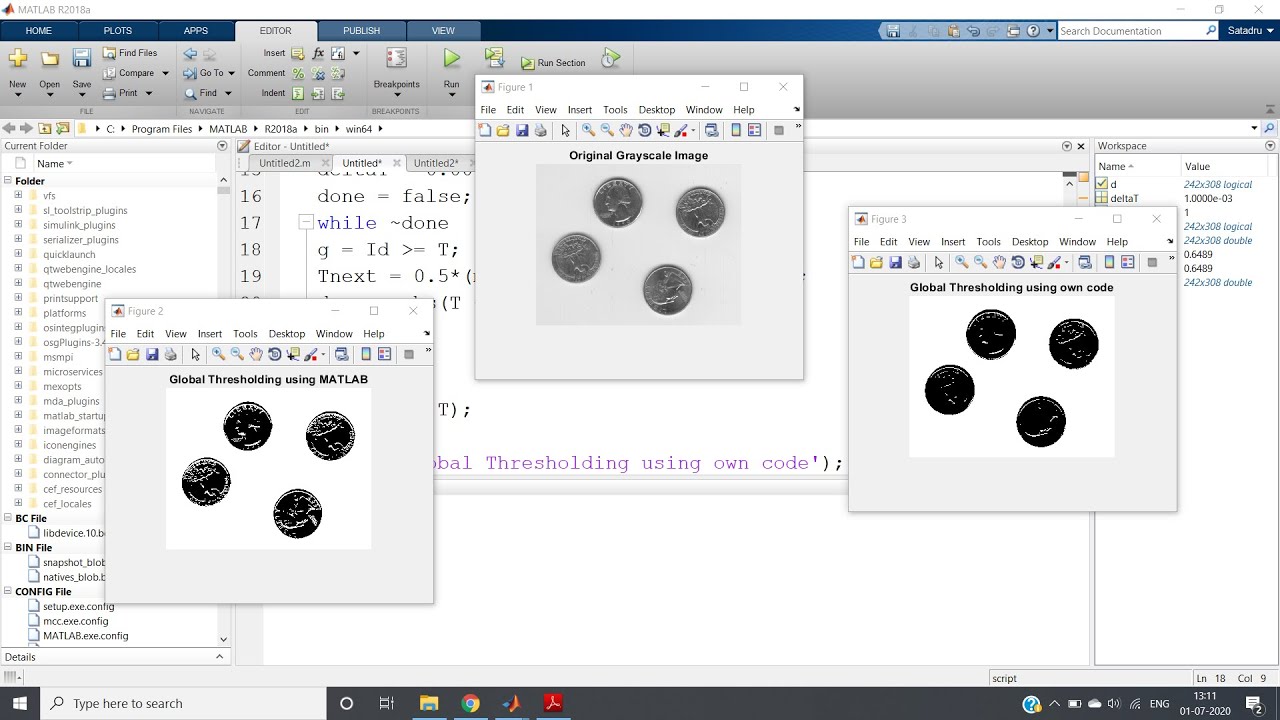Image resolution: width=1280 pixels, height=720 pixels.
Task: Switch to the PLOTS ribbon tab
Action: pyautogui.click(x=118, y=31)
